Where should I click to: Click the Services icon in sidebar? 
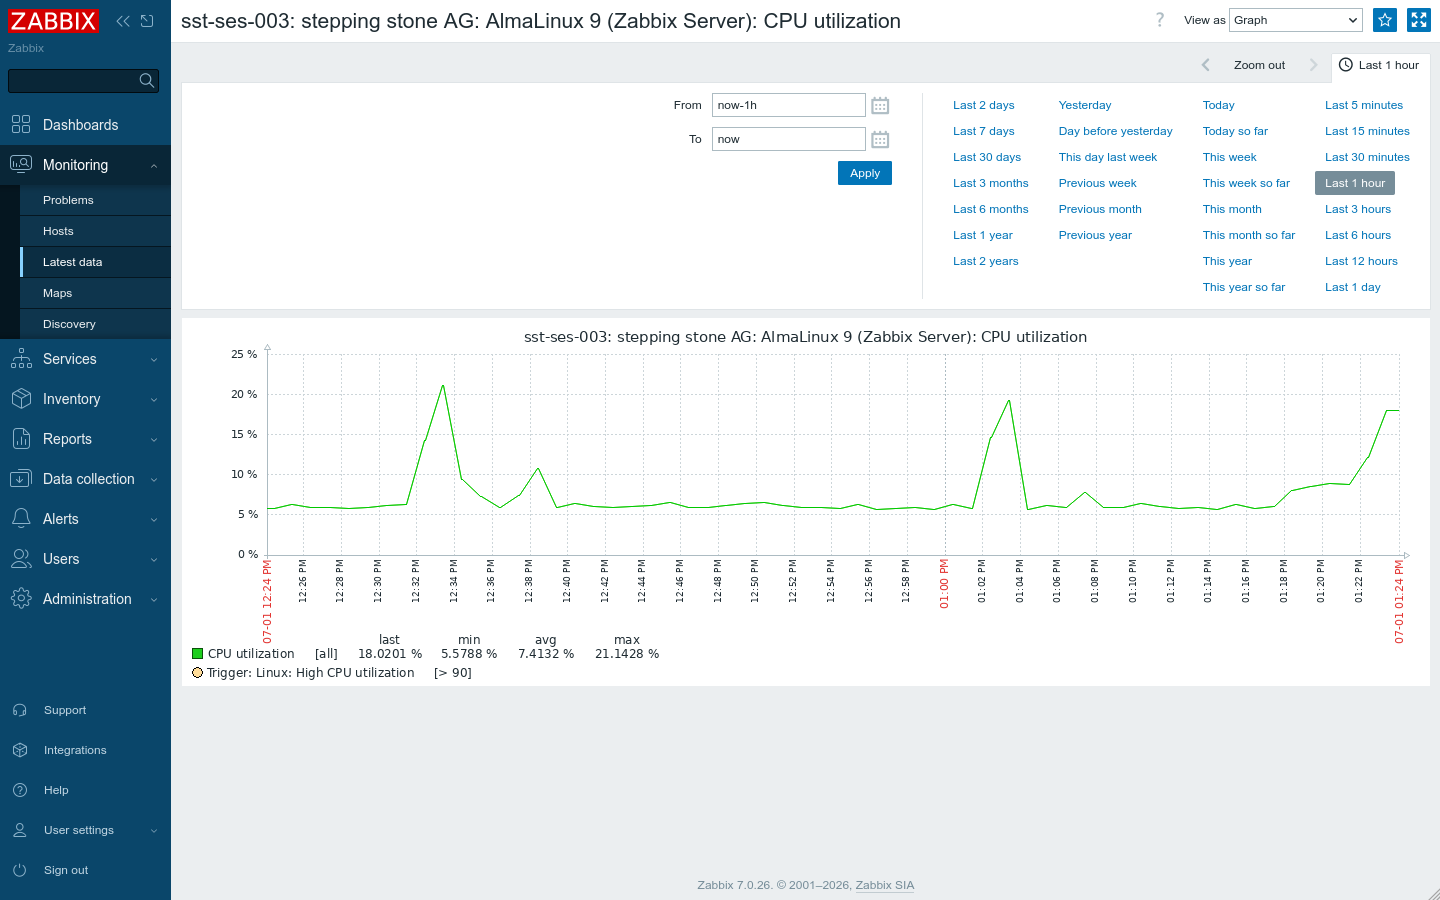coord(21,359)
